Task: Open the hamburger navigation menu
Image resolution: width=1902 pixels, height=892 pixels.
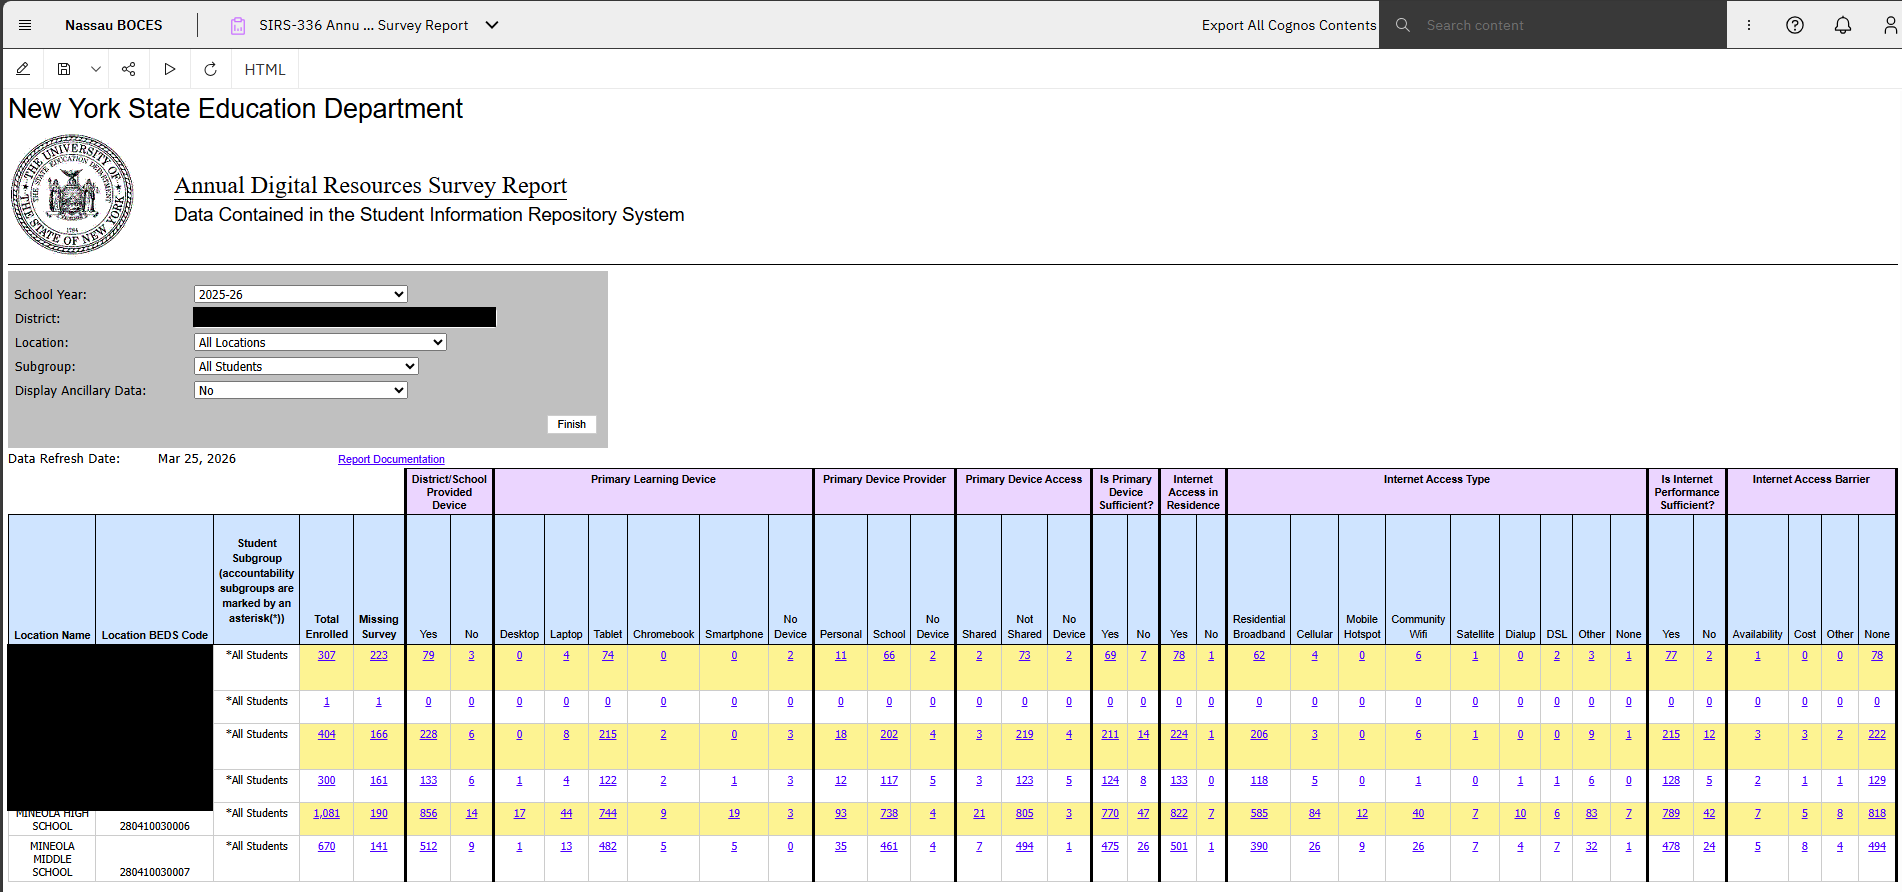Action: click(25, 25)
